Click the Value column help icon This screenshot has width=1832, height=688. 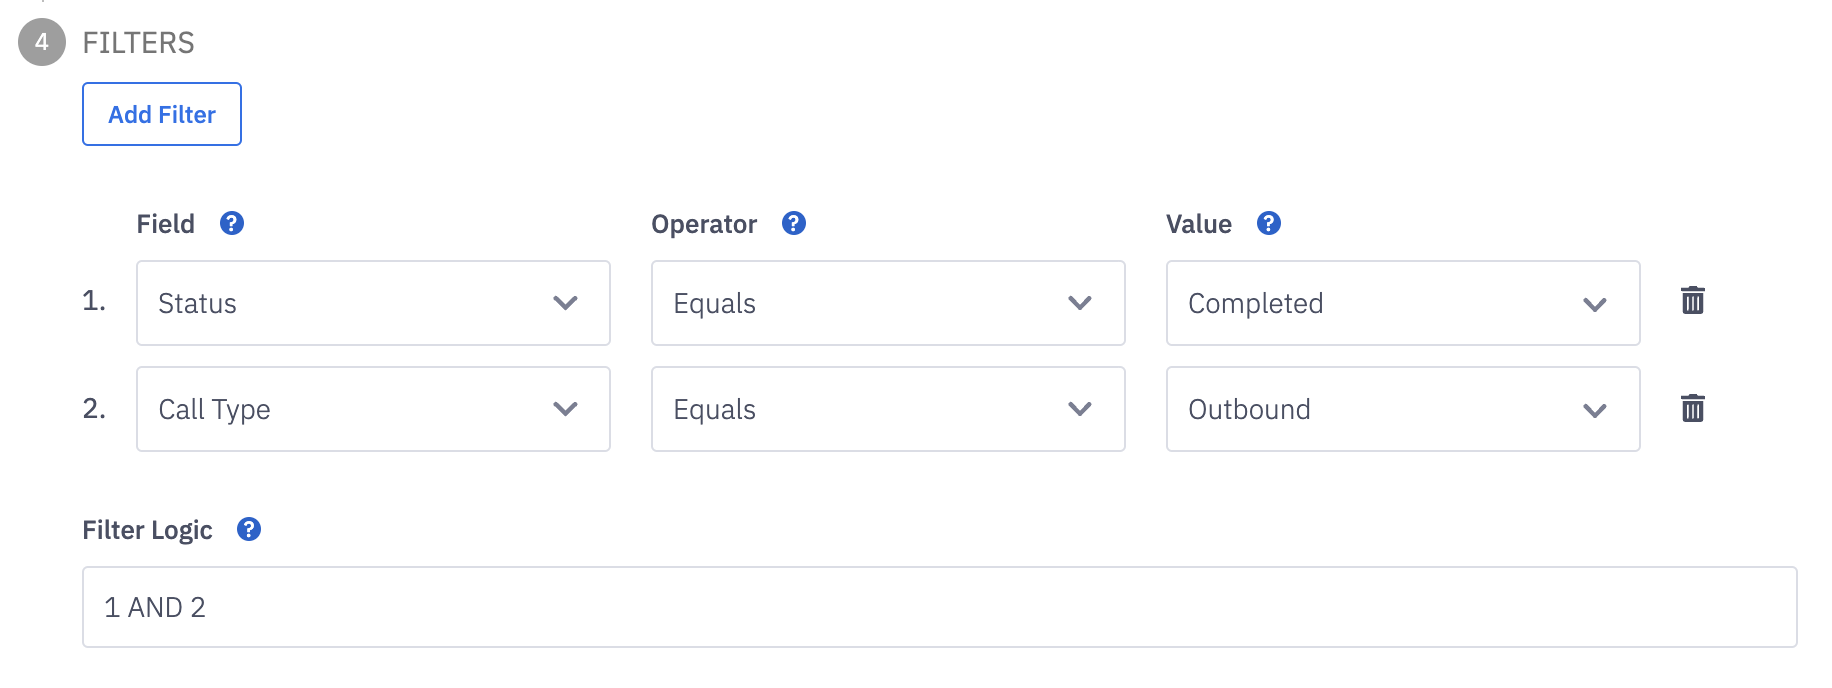click(1269, 223)
